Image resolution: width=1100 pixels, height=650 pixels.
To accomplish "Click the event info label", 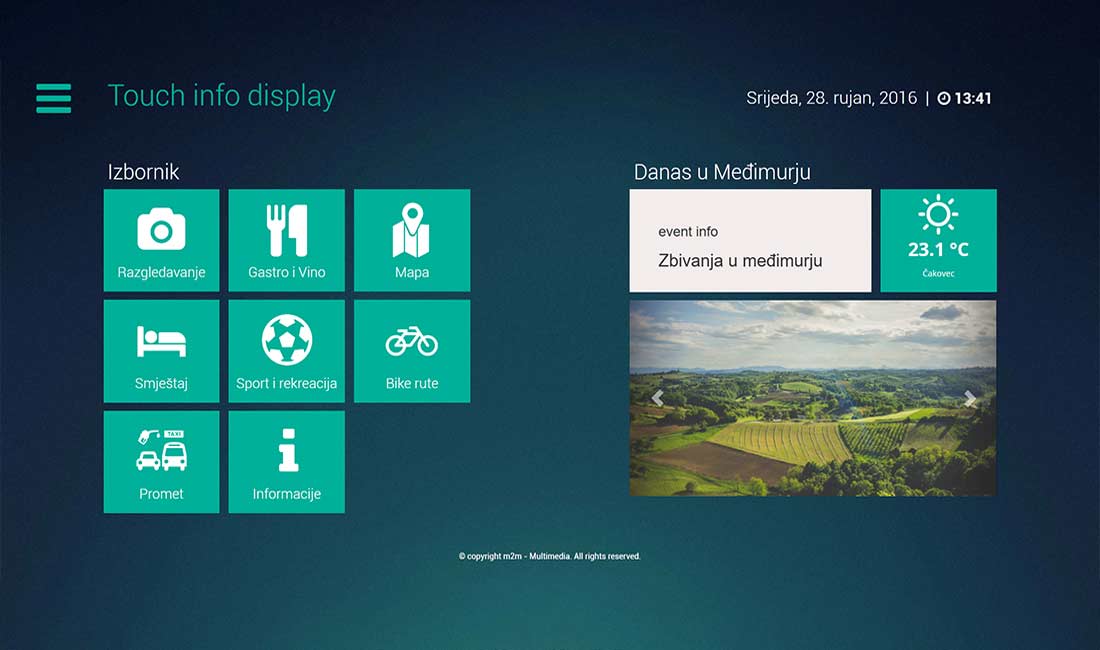I will 688,231.
